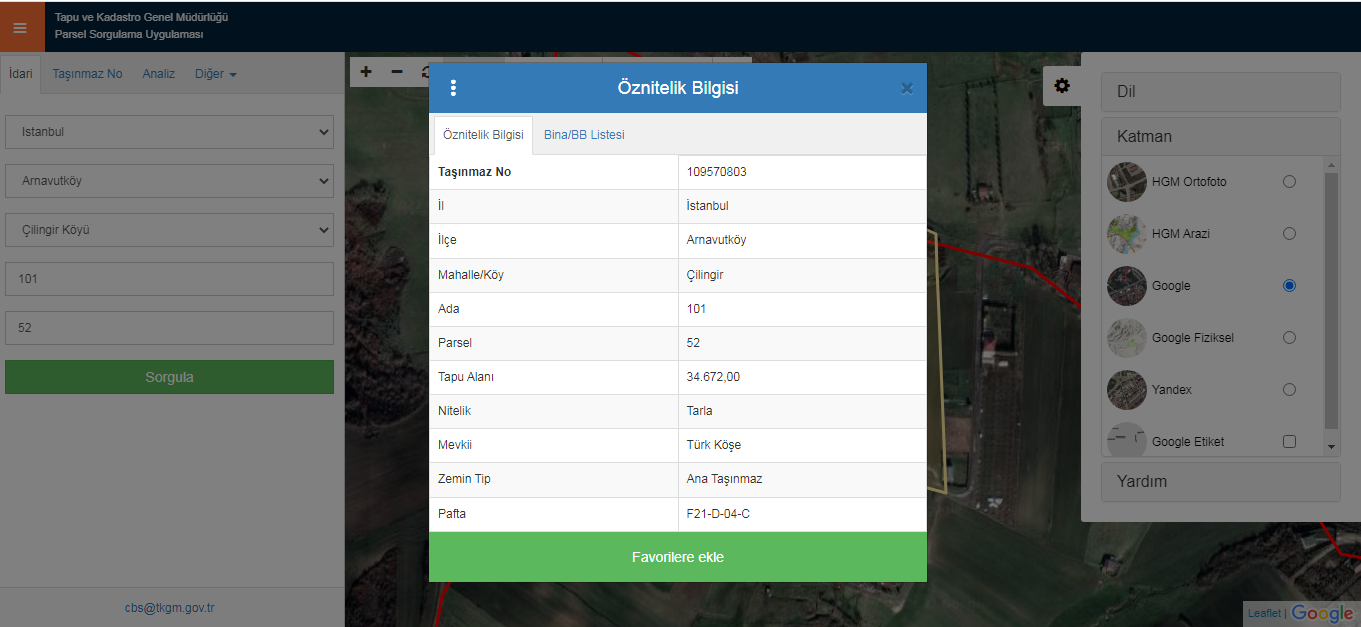
Task: Choose the HGM Arazi radio button
Action: click(1289, 234)
